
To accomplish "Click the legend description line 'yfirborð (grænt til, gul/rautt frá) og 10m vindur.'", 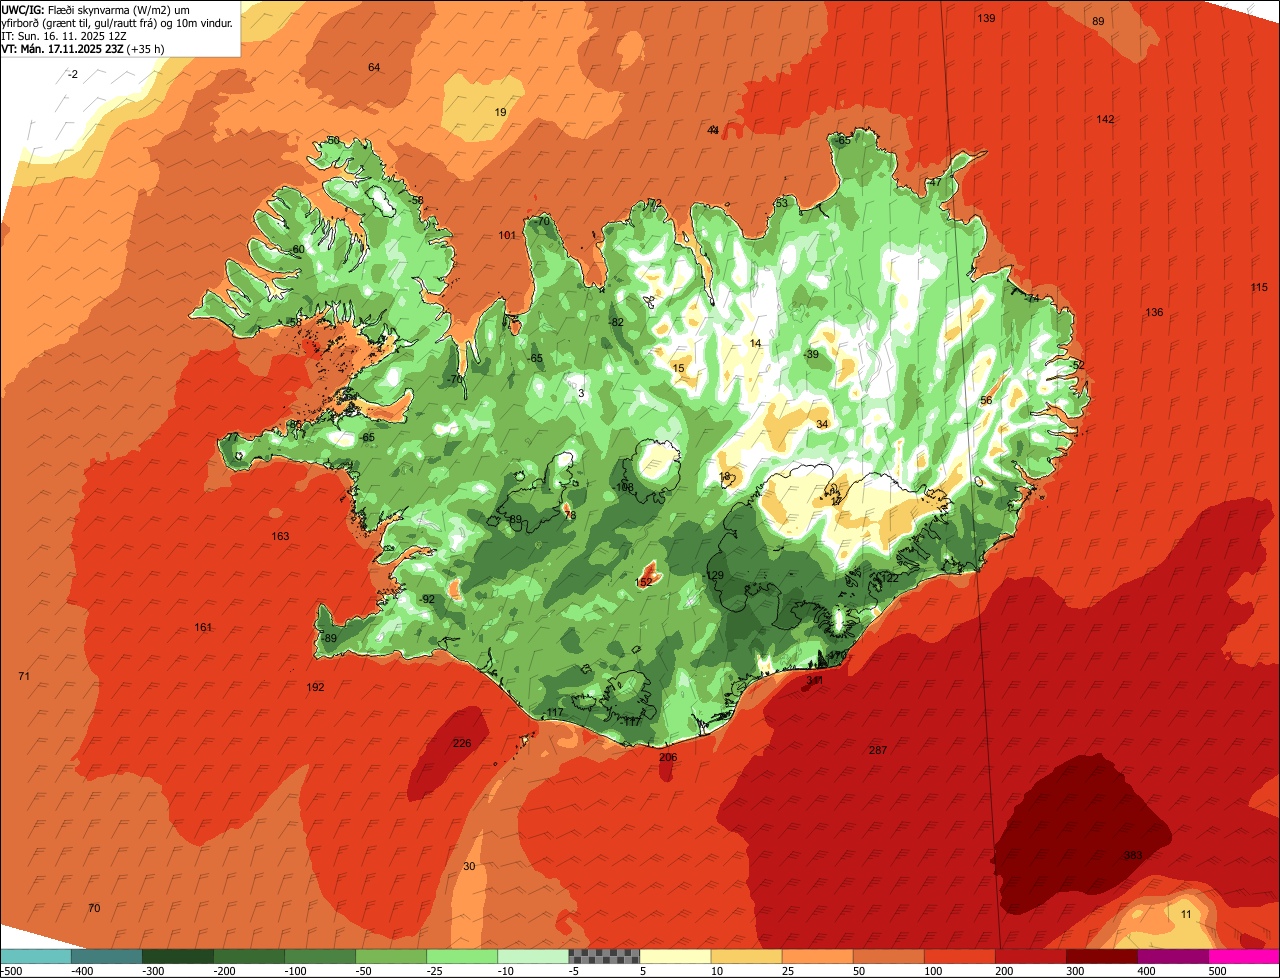I will (x=118, y=23).
